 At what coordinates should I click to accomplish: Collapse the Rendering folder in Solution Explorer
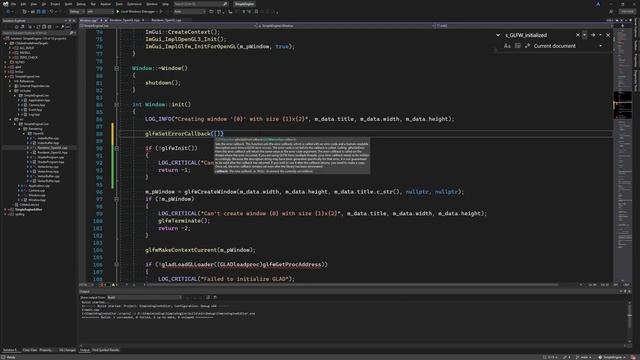pos(19,129)
